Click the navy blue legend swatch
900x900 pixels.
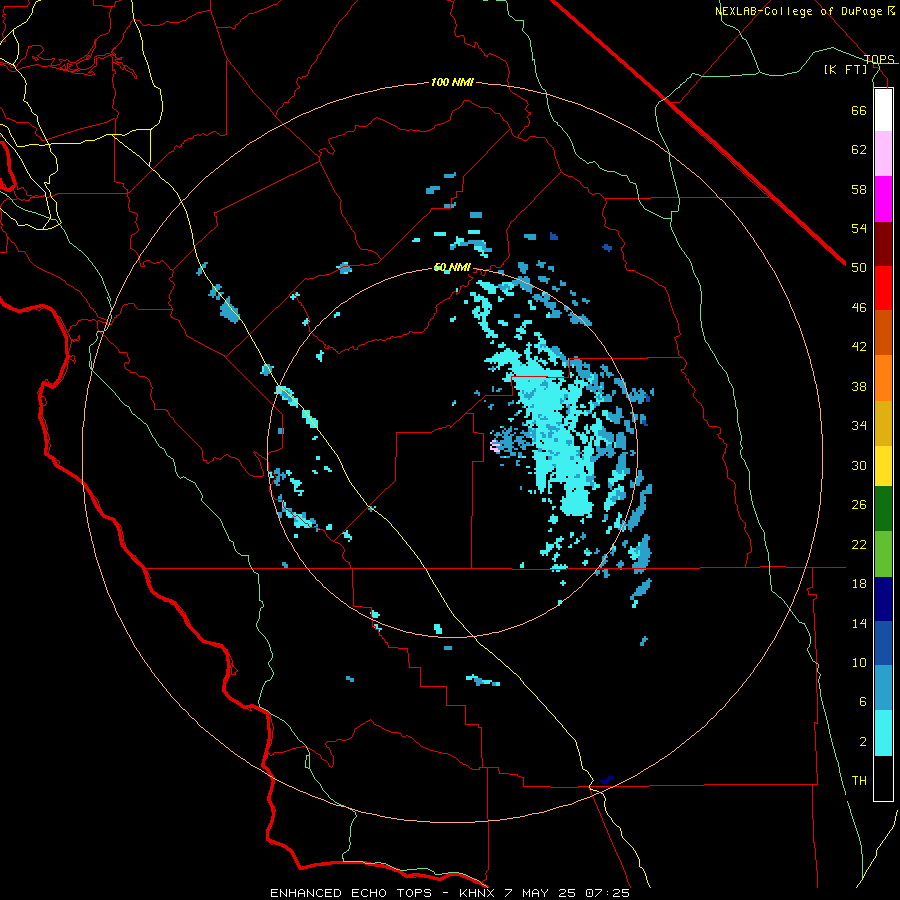[x=883, y=599]
